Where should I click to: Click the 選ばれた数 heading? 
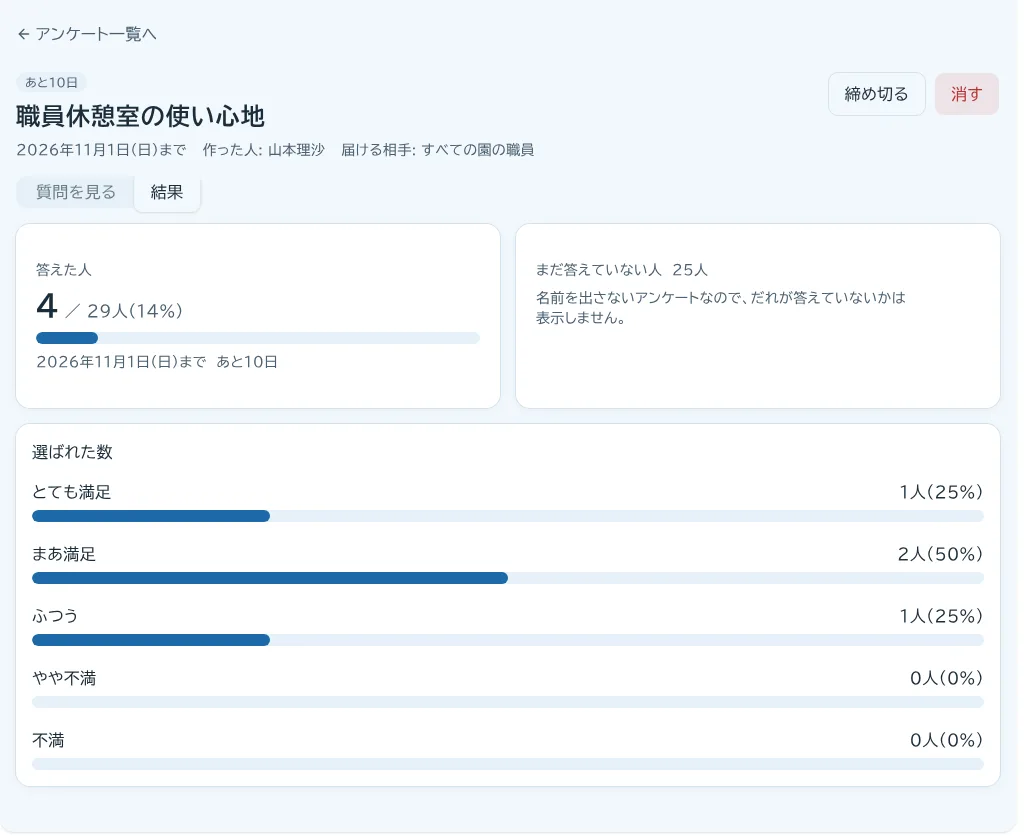pos(72,452)
